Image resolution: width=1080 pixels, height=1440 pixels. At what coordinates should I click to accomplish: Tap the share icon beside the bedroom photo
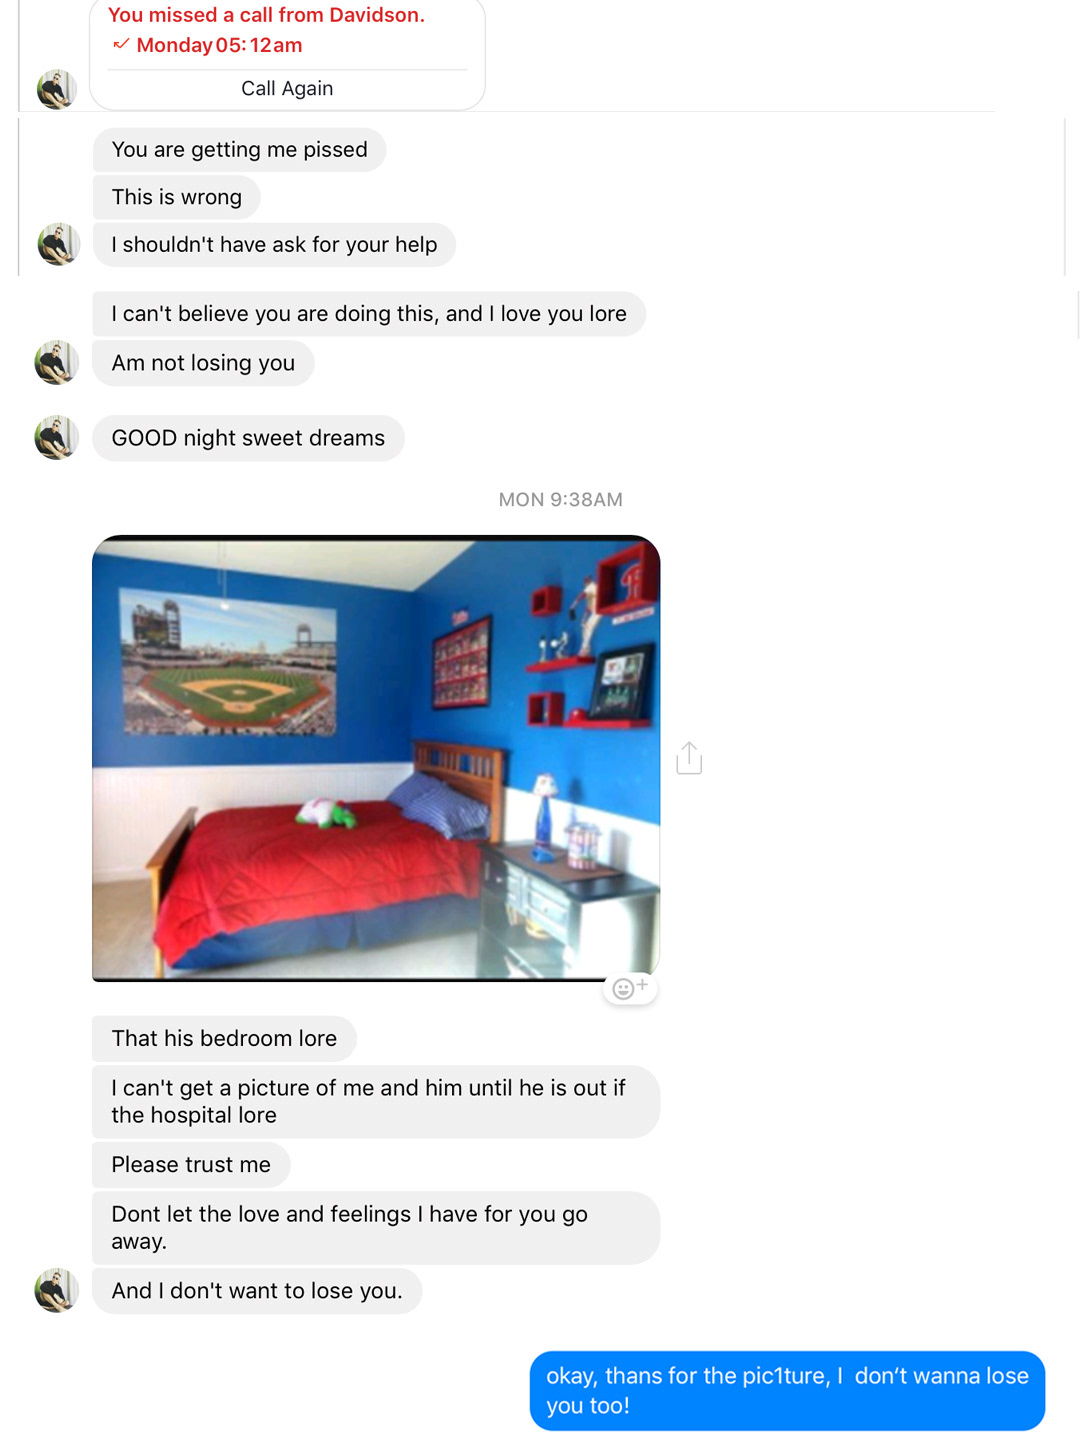(x=689, y=758)
